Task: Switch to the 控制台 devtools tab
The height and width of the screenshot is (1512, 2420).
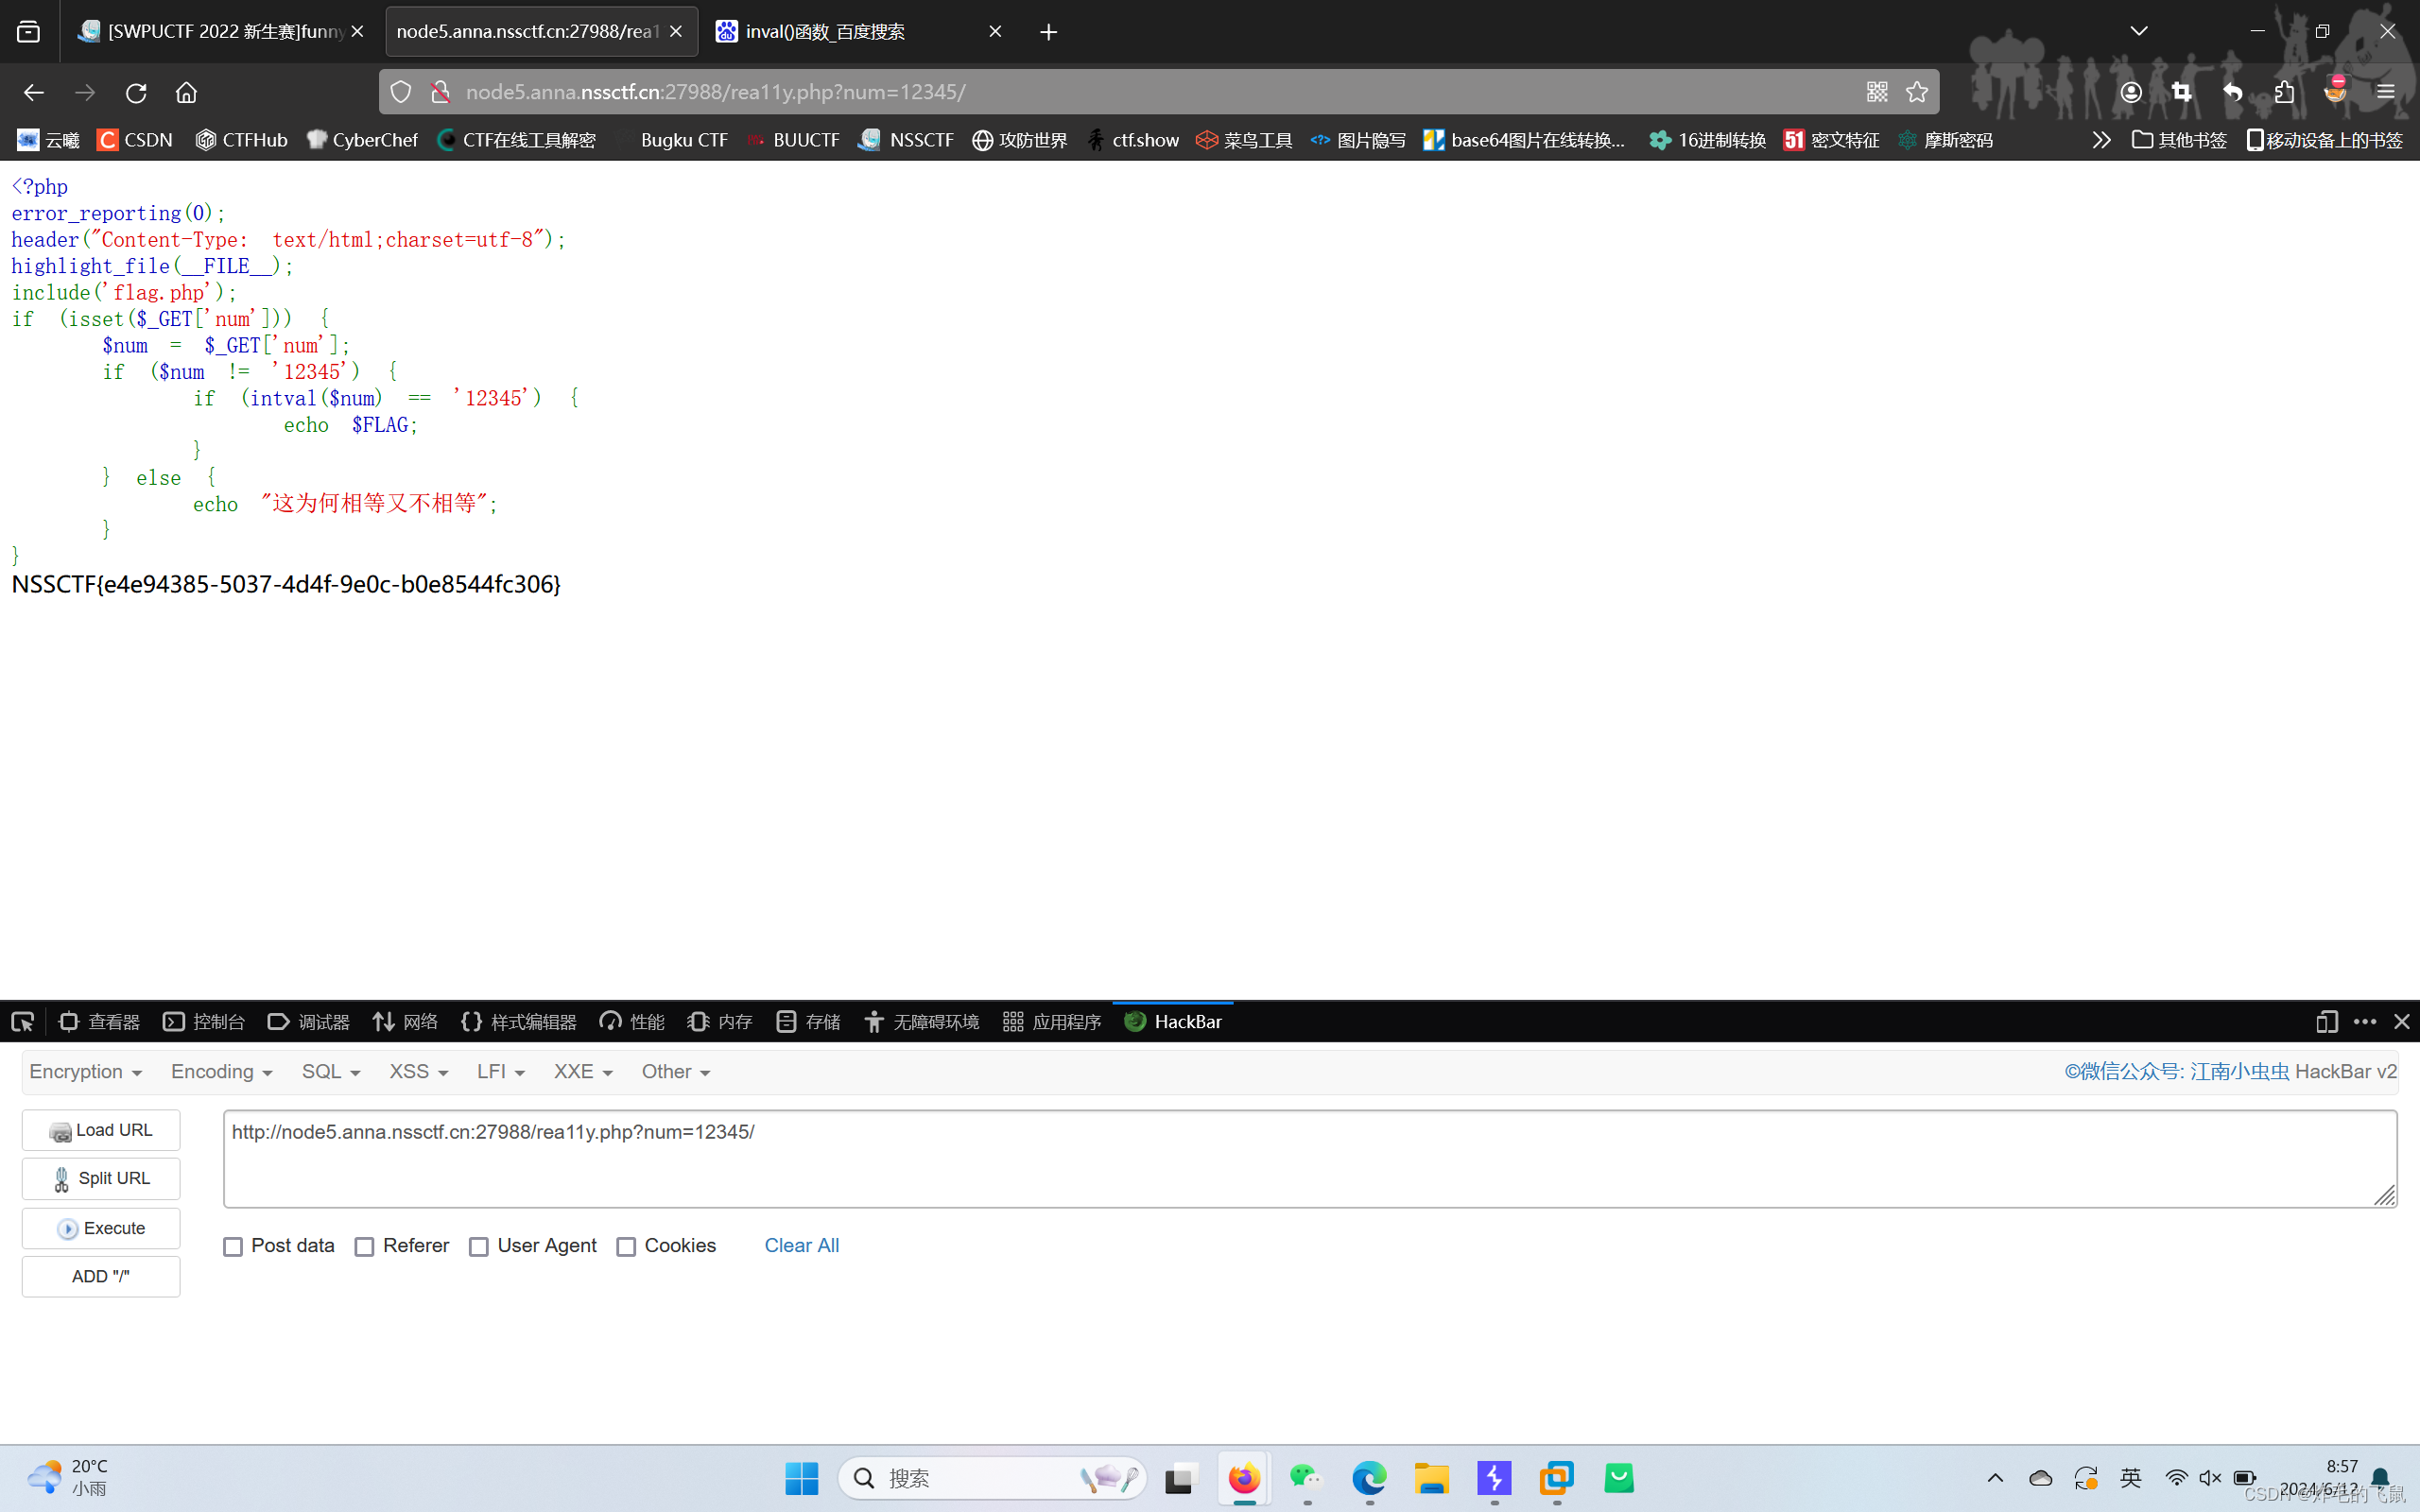Action: 204,1021
